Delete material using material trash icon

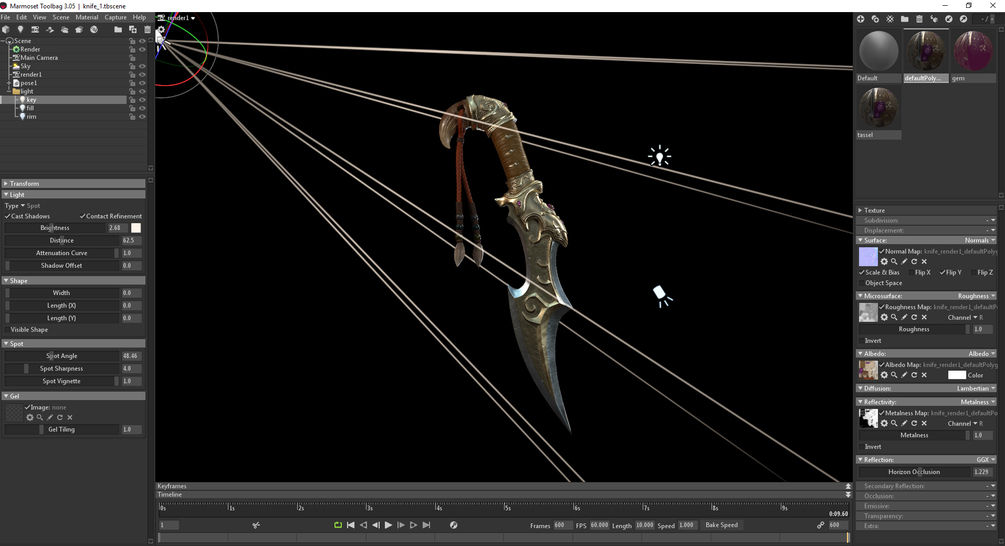click(x=919, y=19)
